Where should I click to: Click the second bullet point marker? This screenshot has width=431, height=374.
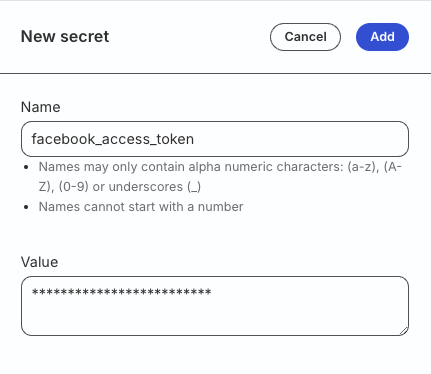click(x=27, y=207)
